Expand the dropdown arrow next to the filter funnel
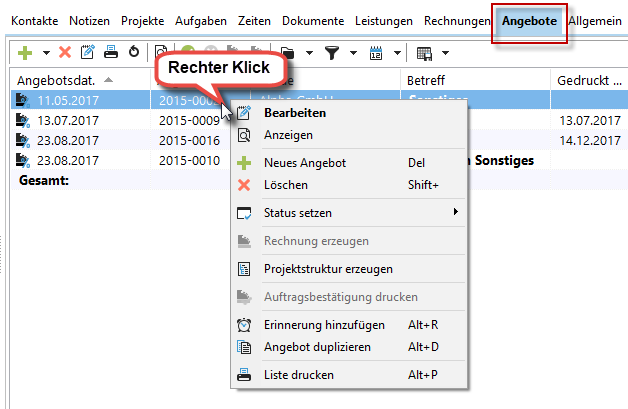Viewport: 628px width, 409px height. click(x=354, y=52)
